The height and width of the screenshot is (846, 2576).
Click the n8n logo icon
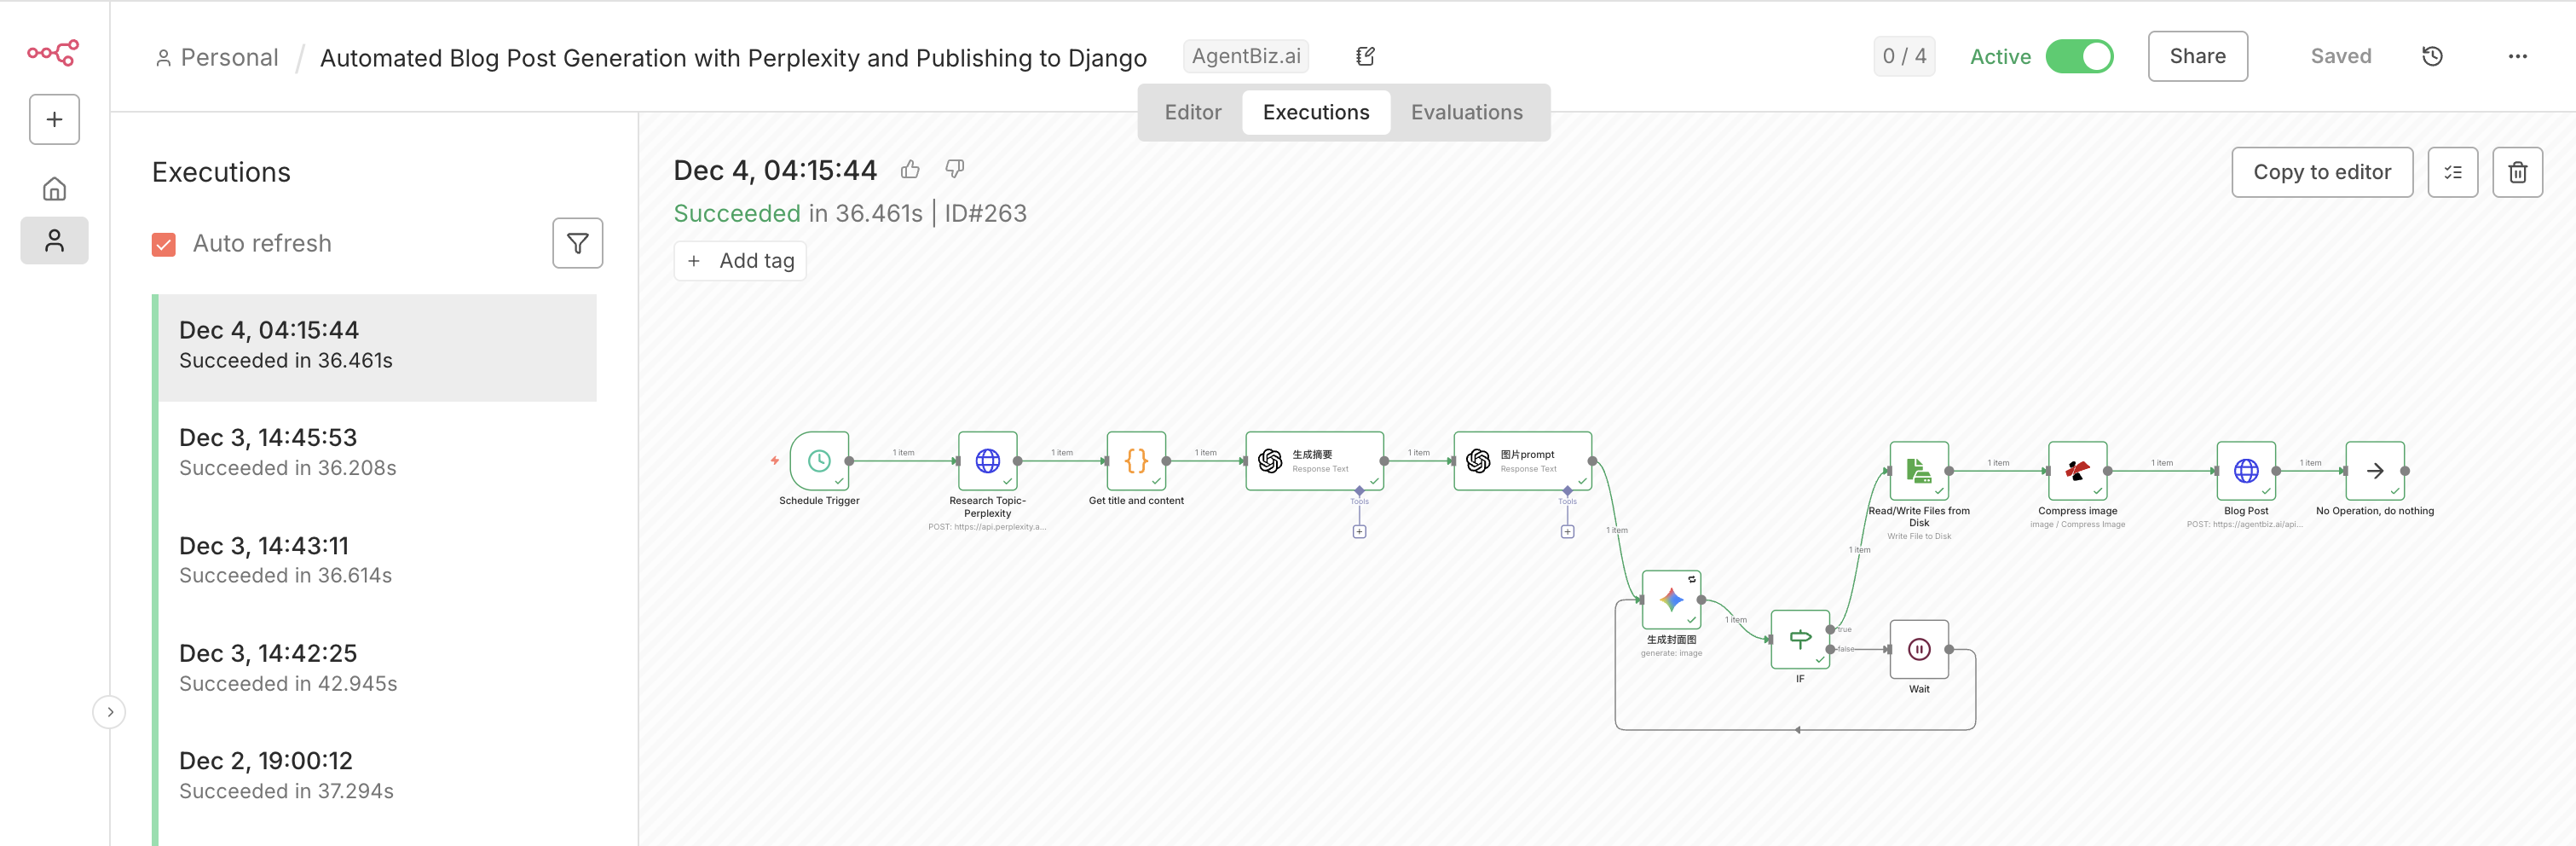coord(53,53)
